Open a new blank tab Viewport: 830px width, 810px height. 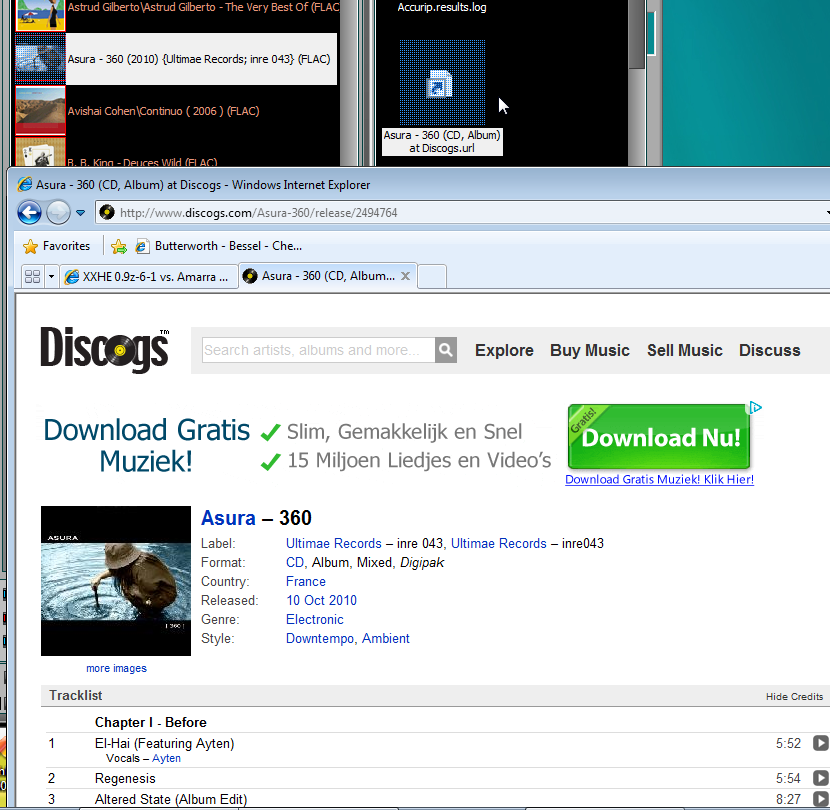[432, 276]
